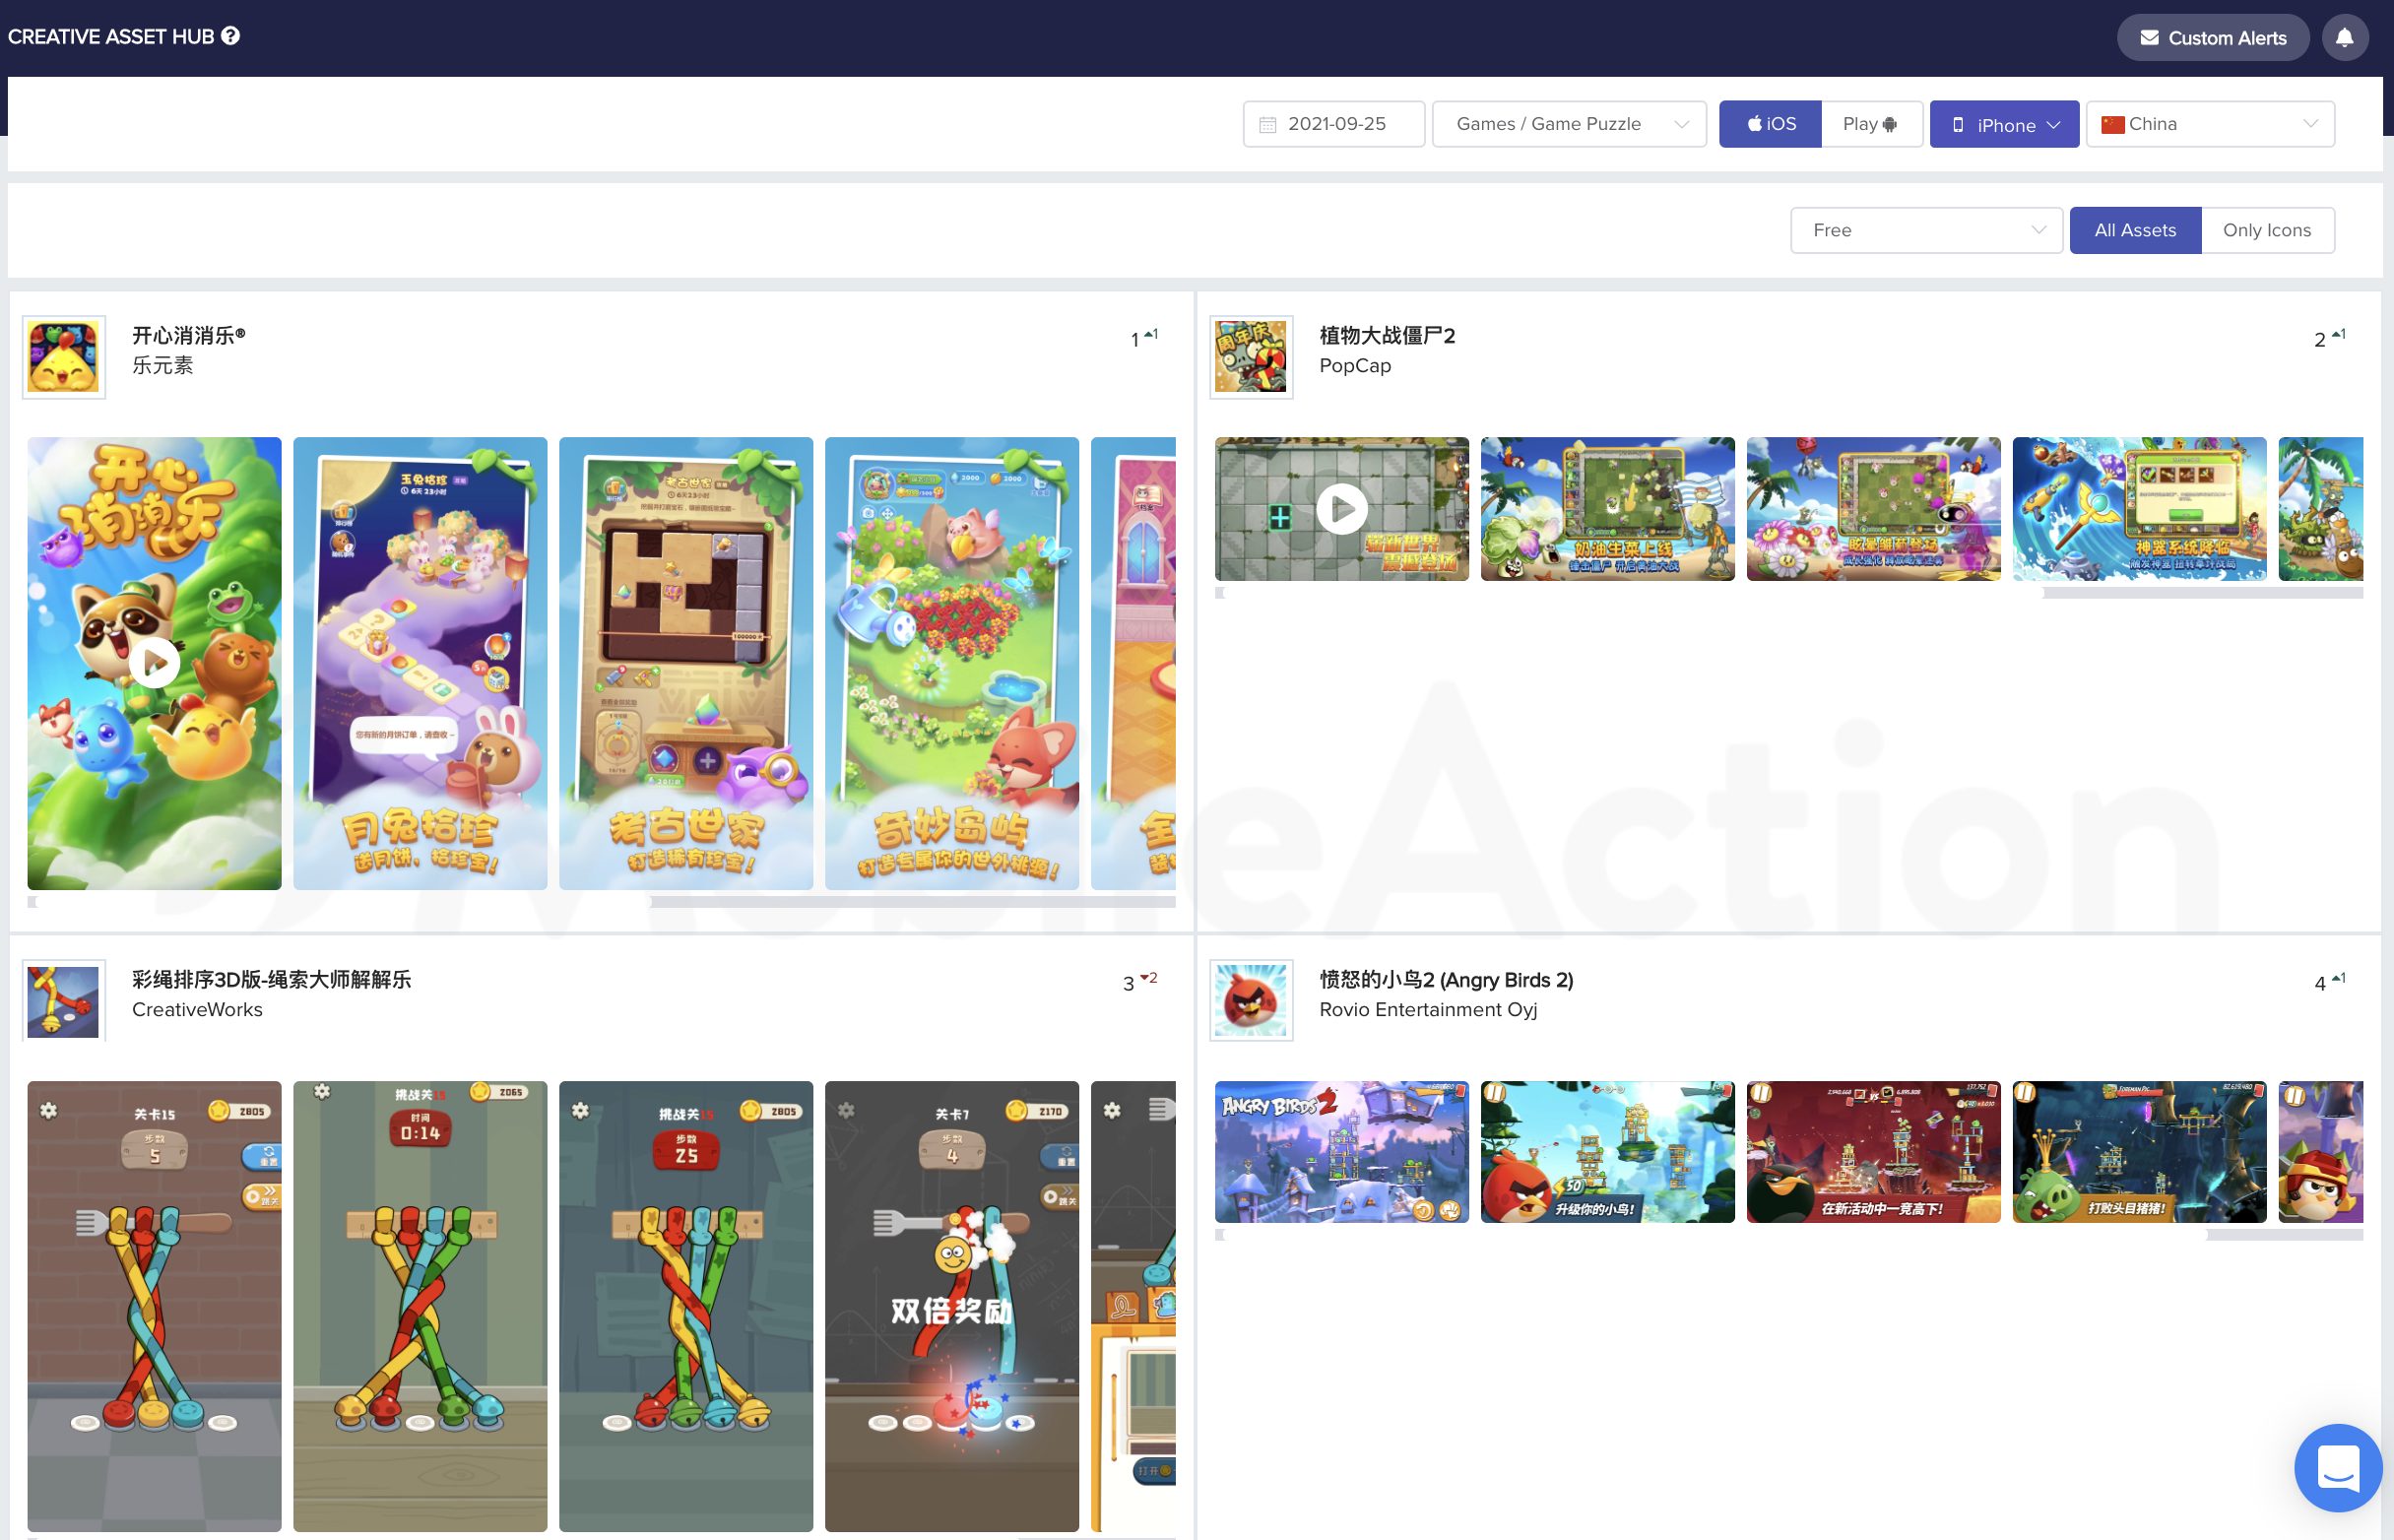Open the 升级你的小鸟 Angry Birds screenshot
This screenshot has width=2394, height=1540.
[1608, 1152]
